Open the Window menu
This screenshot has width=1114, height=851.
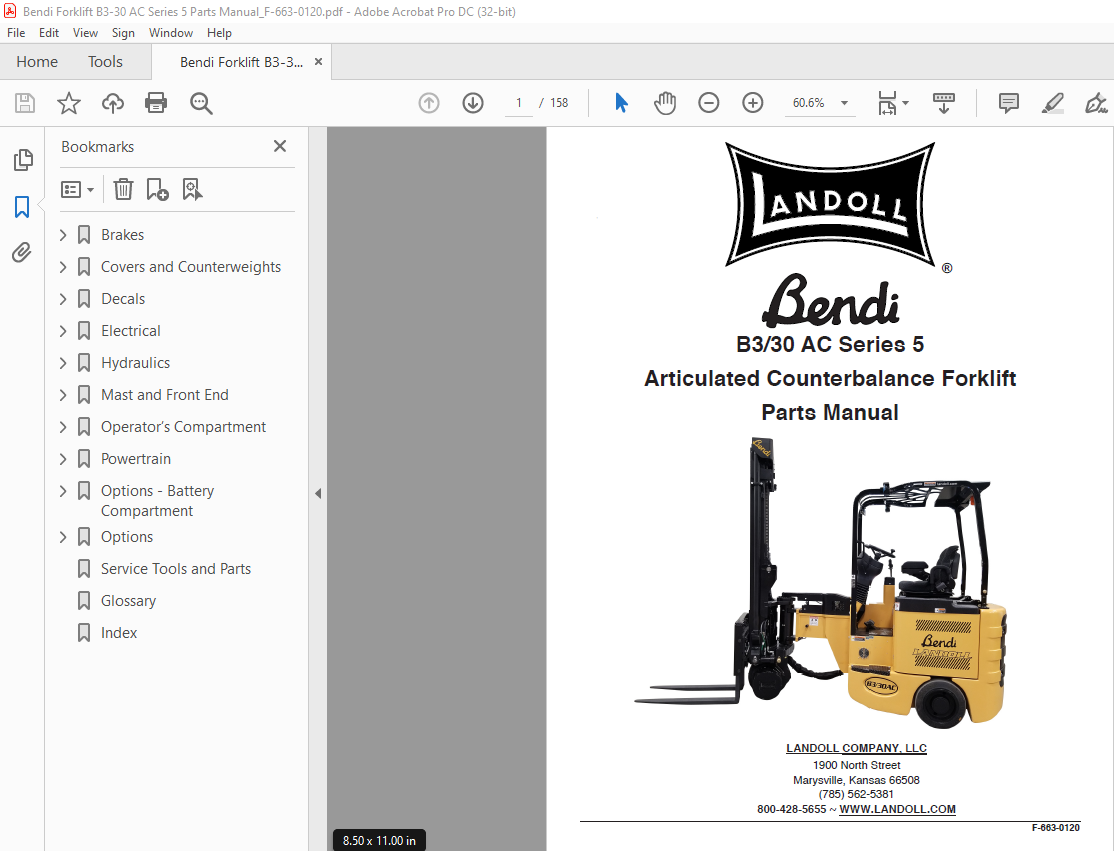(171, 33)
